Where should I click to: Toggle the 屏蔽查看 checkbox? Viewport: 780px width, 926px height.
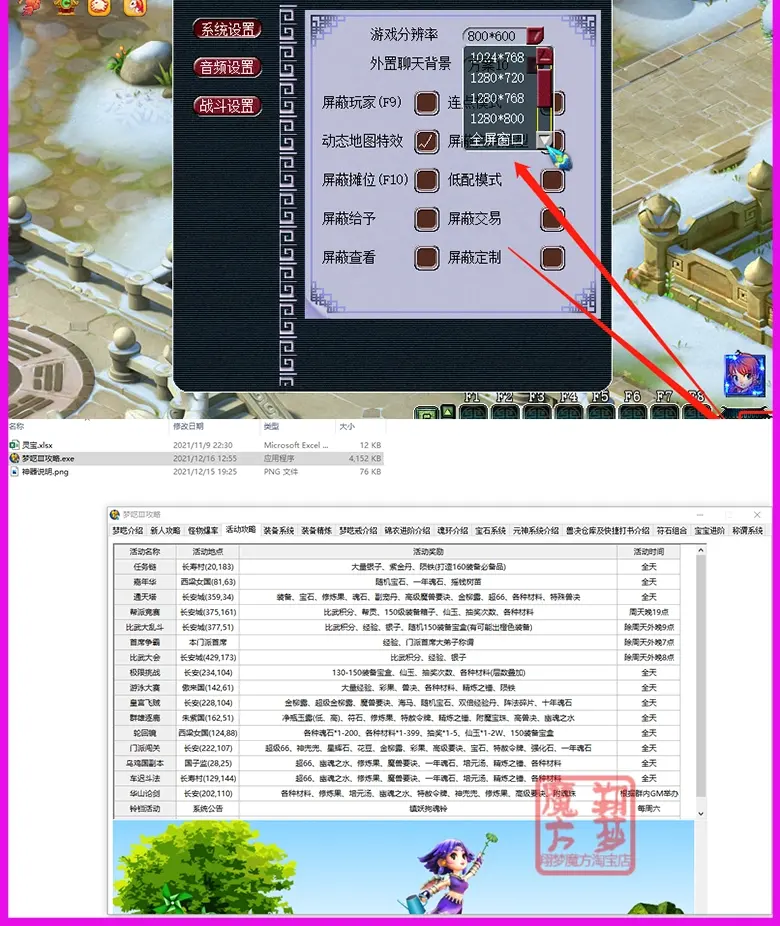(426, 258)
